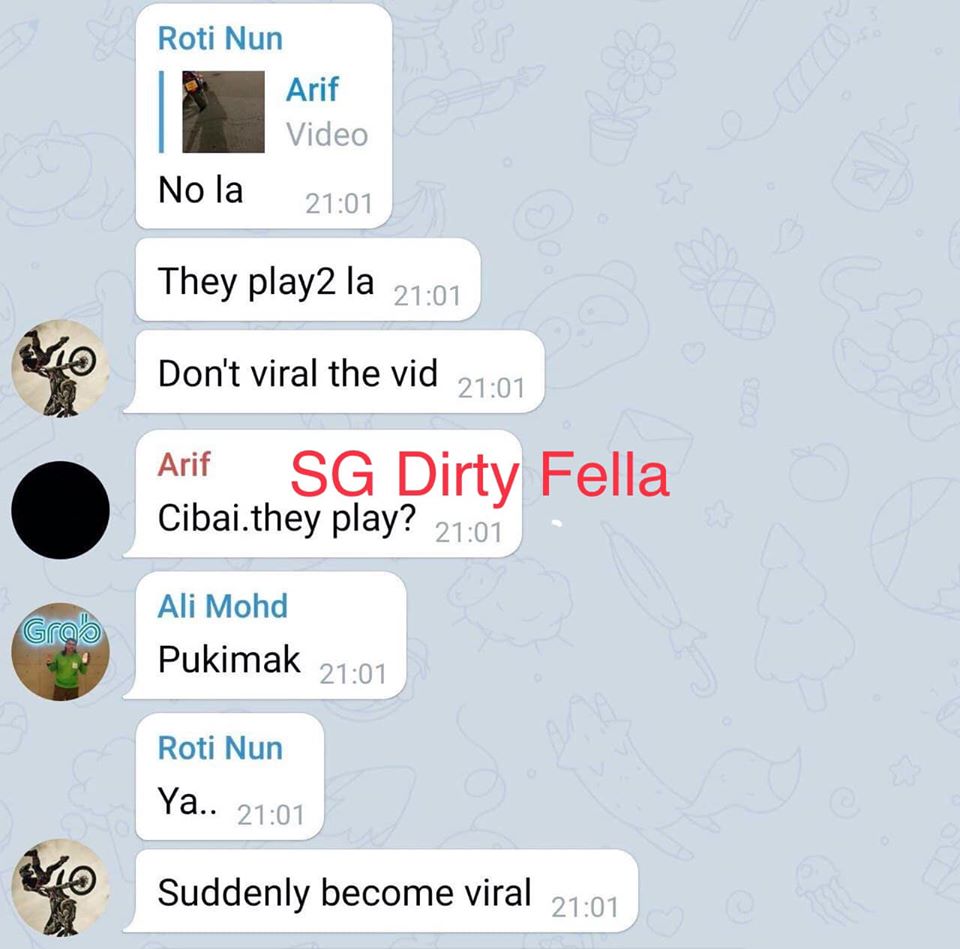The height and width of the screenshot is (949, 960).
Task: Select the 'They play2 la' message bubble
Action: point(307,280)
